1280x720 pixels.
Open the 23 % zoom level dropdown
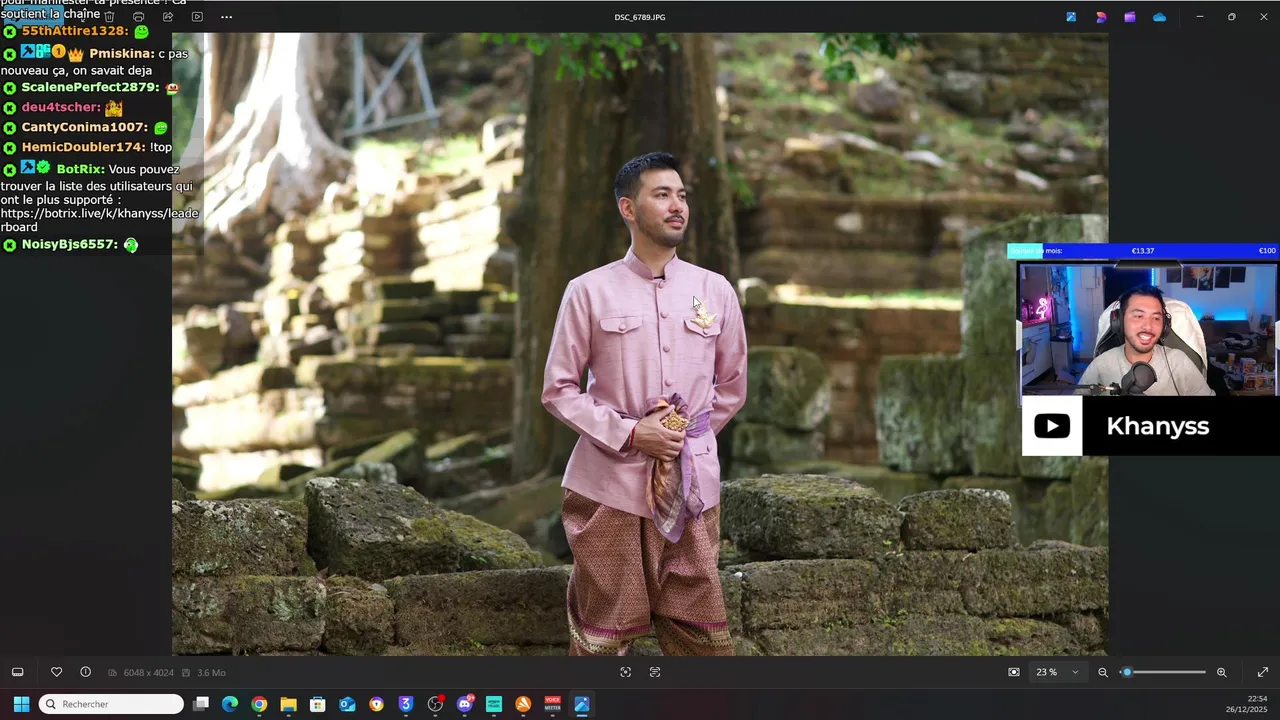1057,672
